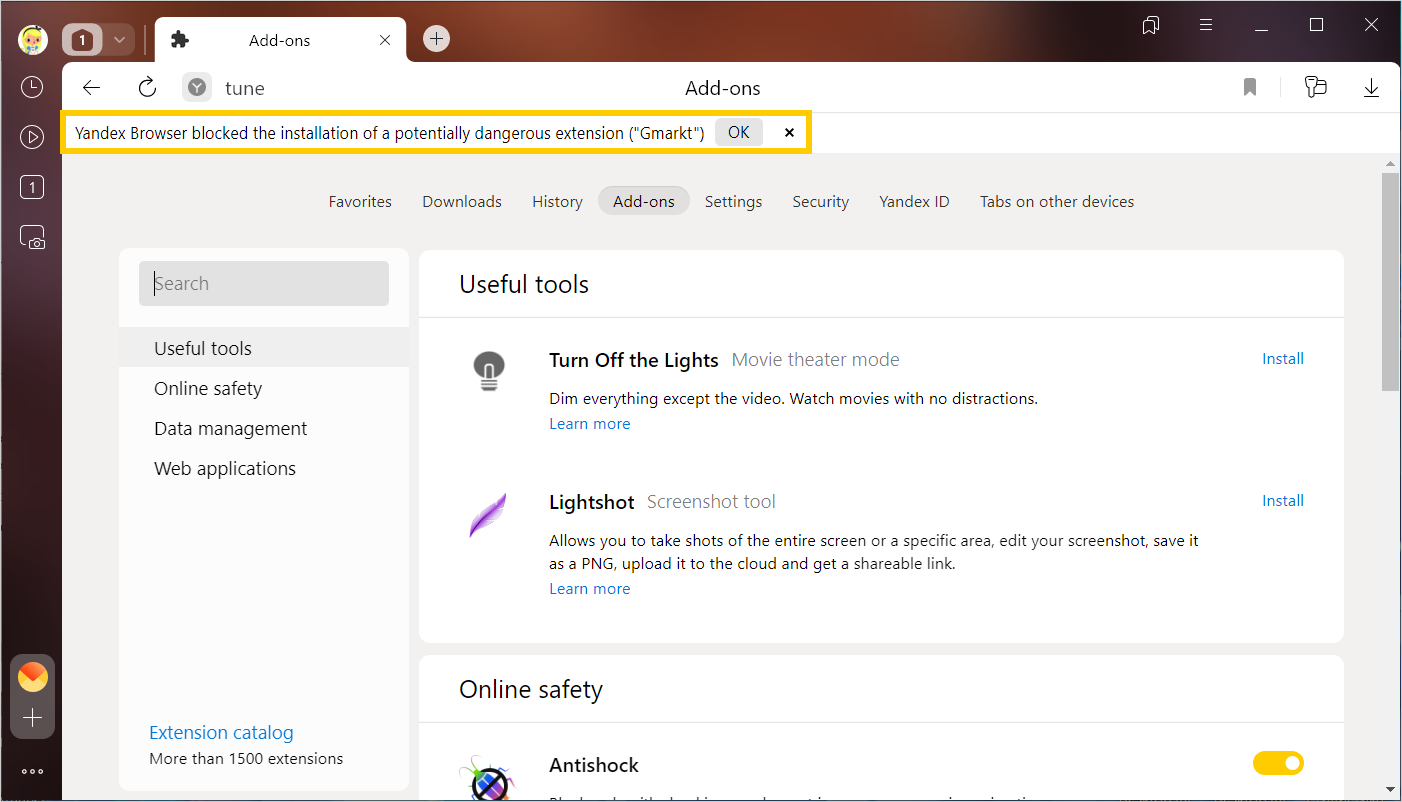
Task: Open the browser hamburger menu
Action: (x=1206, y=25)
